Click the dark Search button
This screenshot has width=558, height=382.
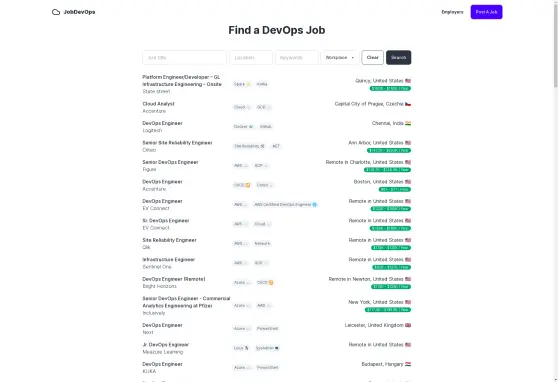point(398,58)
